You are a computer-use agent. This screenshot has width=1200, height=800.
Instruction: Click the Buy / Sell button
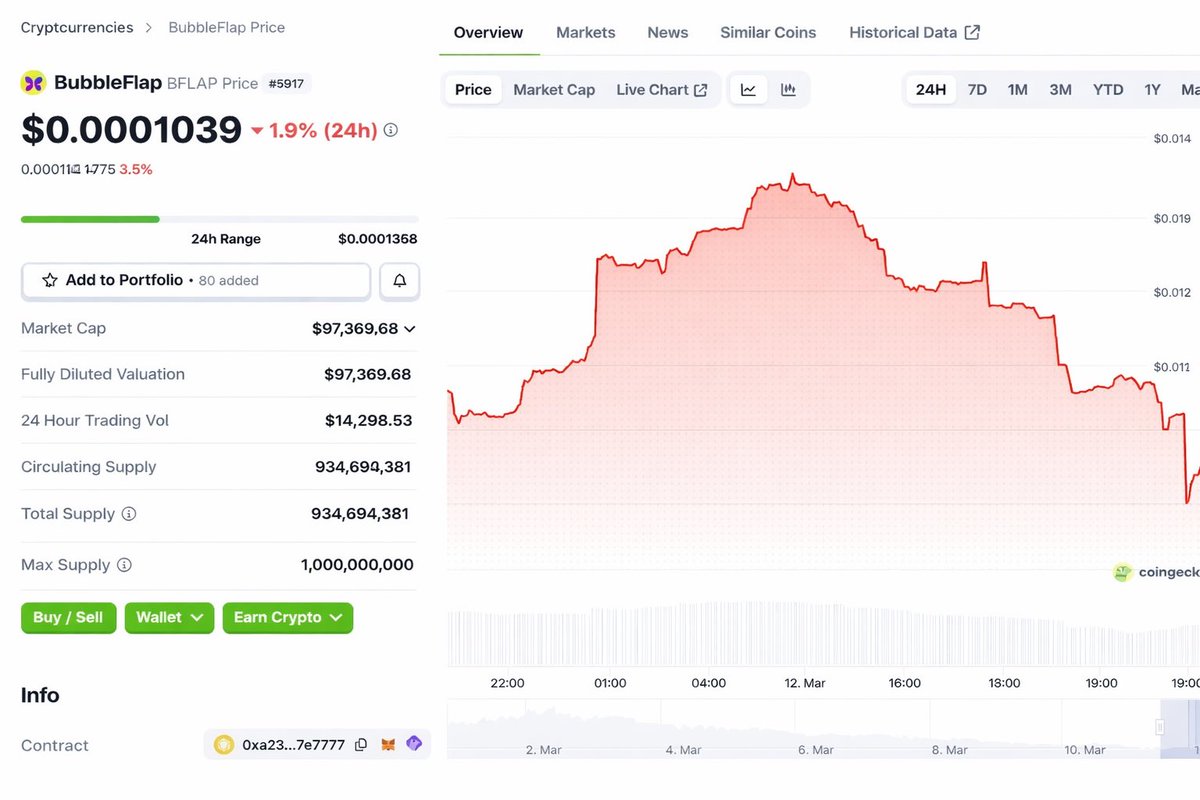(68, 618)
